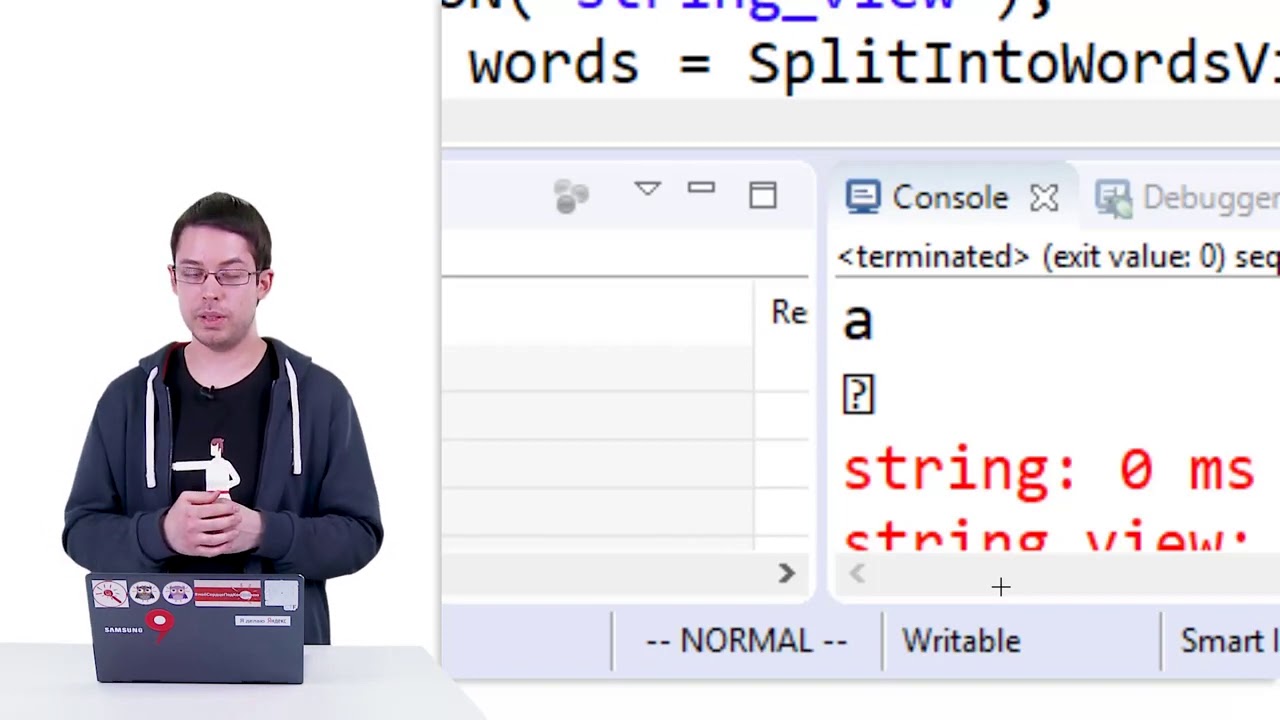The image size is (1280, 720).
Task: Click the 'string_view:' console output line
Action: point(1046,537)
